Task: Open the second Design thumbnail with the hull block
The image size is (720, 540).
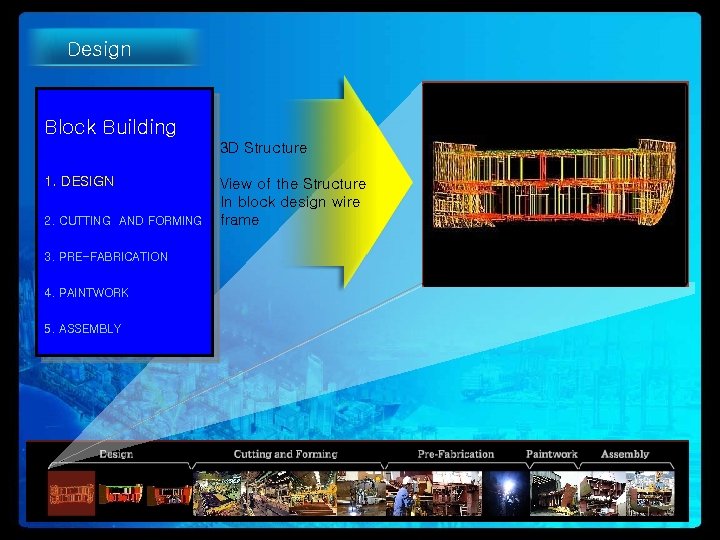Action: 121,494
